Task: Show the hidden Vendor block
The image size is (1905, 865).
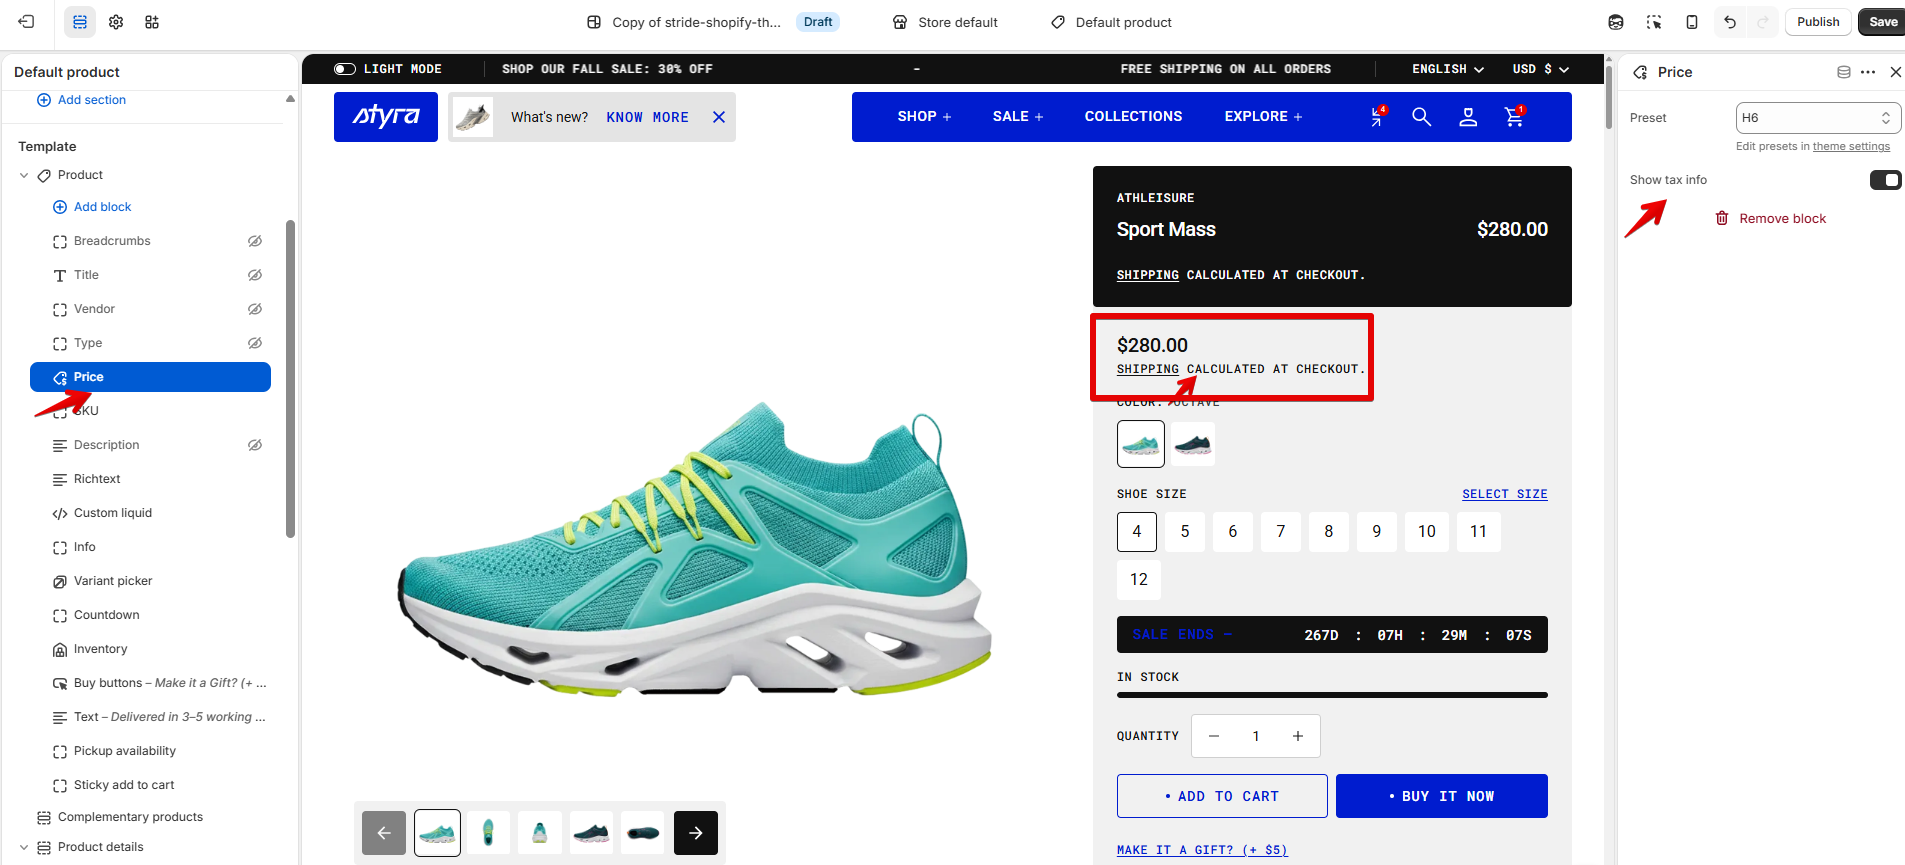Action: [255, 309]
